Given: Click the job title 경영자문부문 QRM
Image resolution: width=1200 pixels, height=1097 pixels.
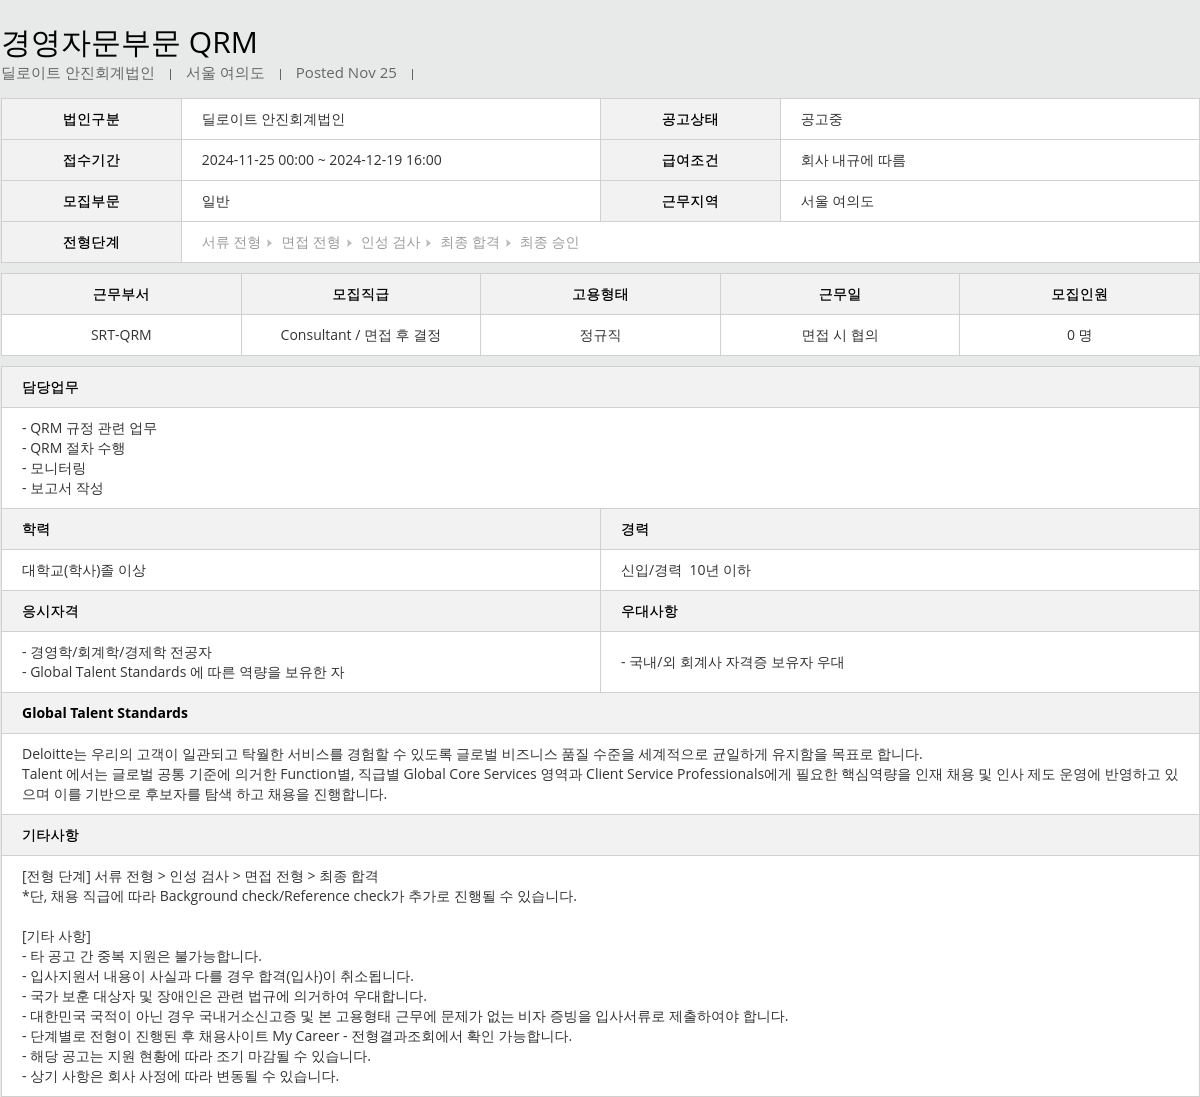Looking at the screenshot, I should tap(129, 42).
